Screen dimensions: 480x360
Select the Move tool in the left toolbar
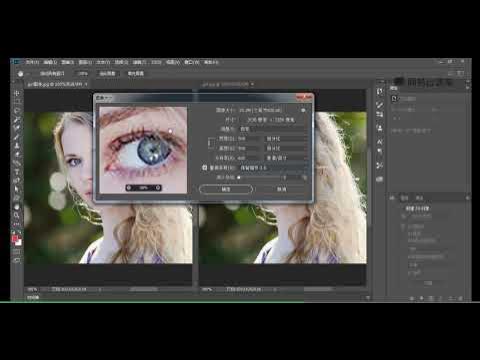(17, 94)
